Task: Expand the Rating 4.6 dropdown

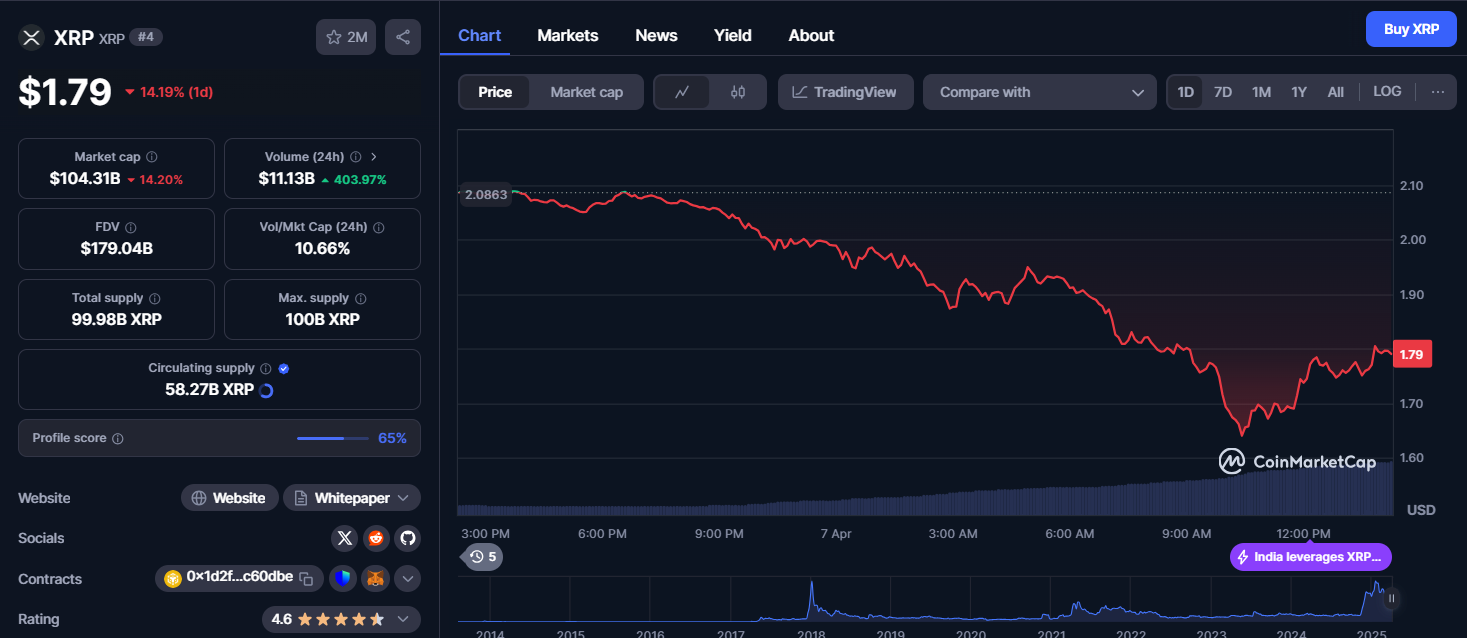Action: (341, 619)
